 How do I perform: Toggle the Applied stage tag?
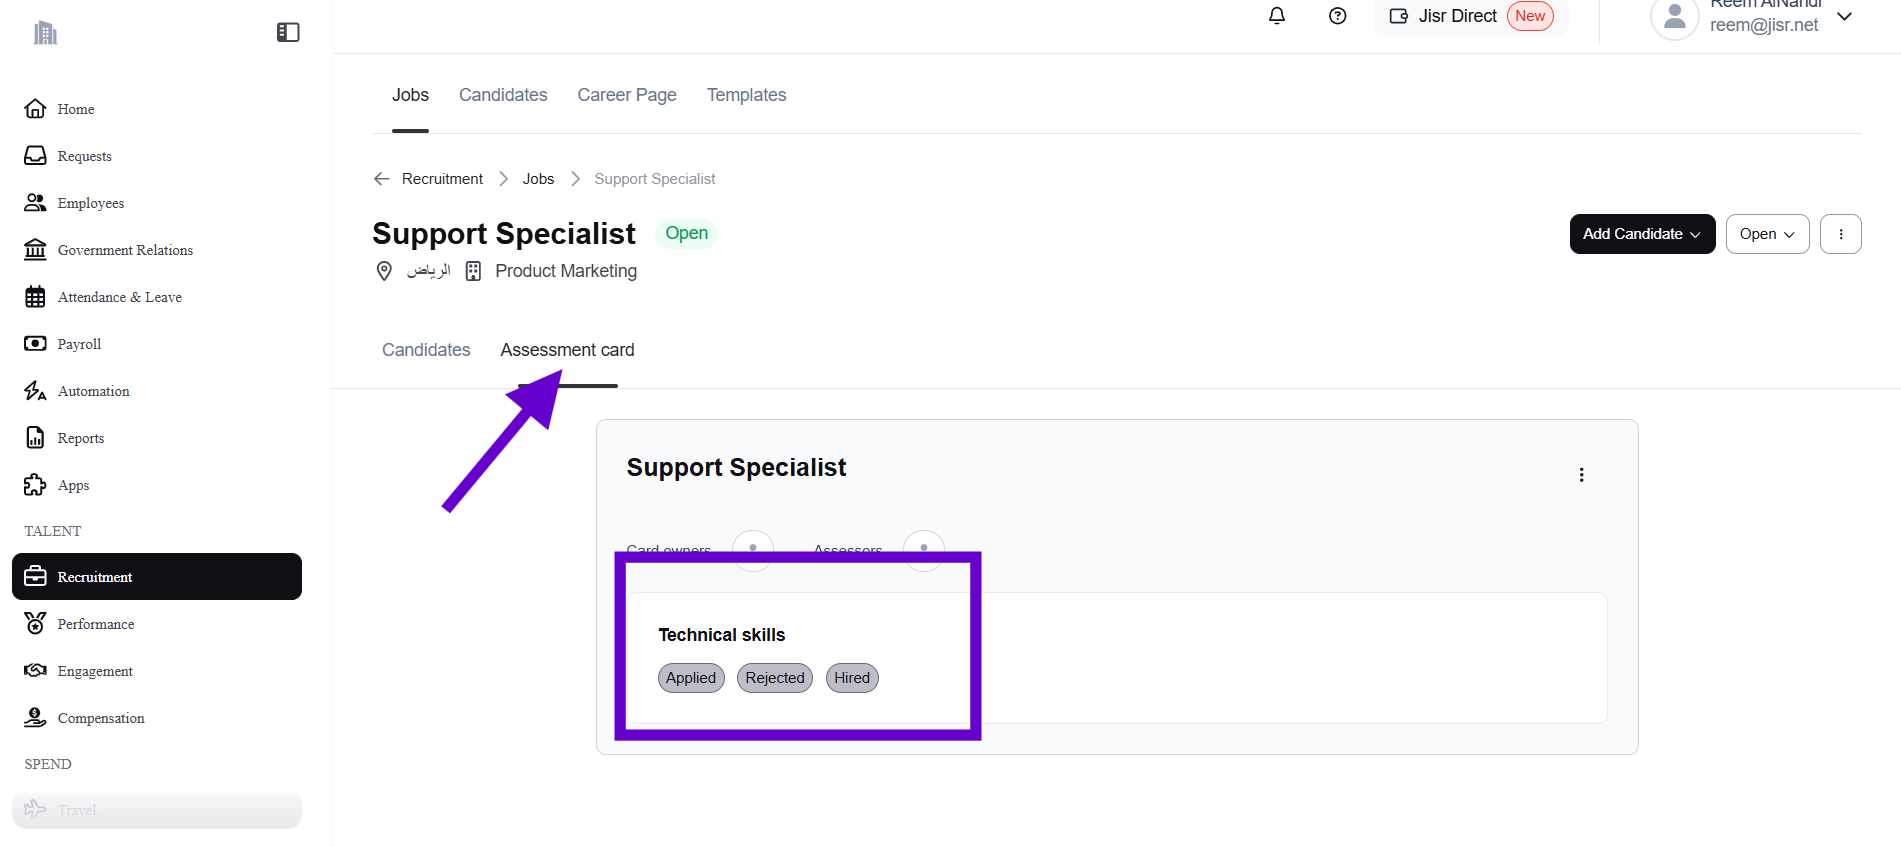[691, 678]
